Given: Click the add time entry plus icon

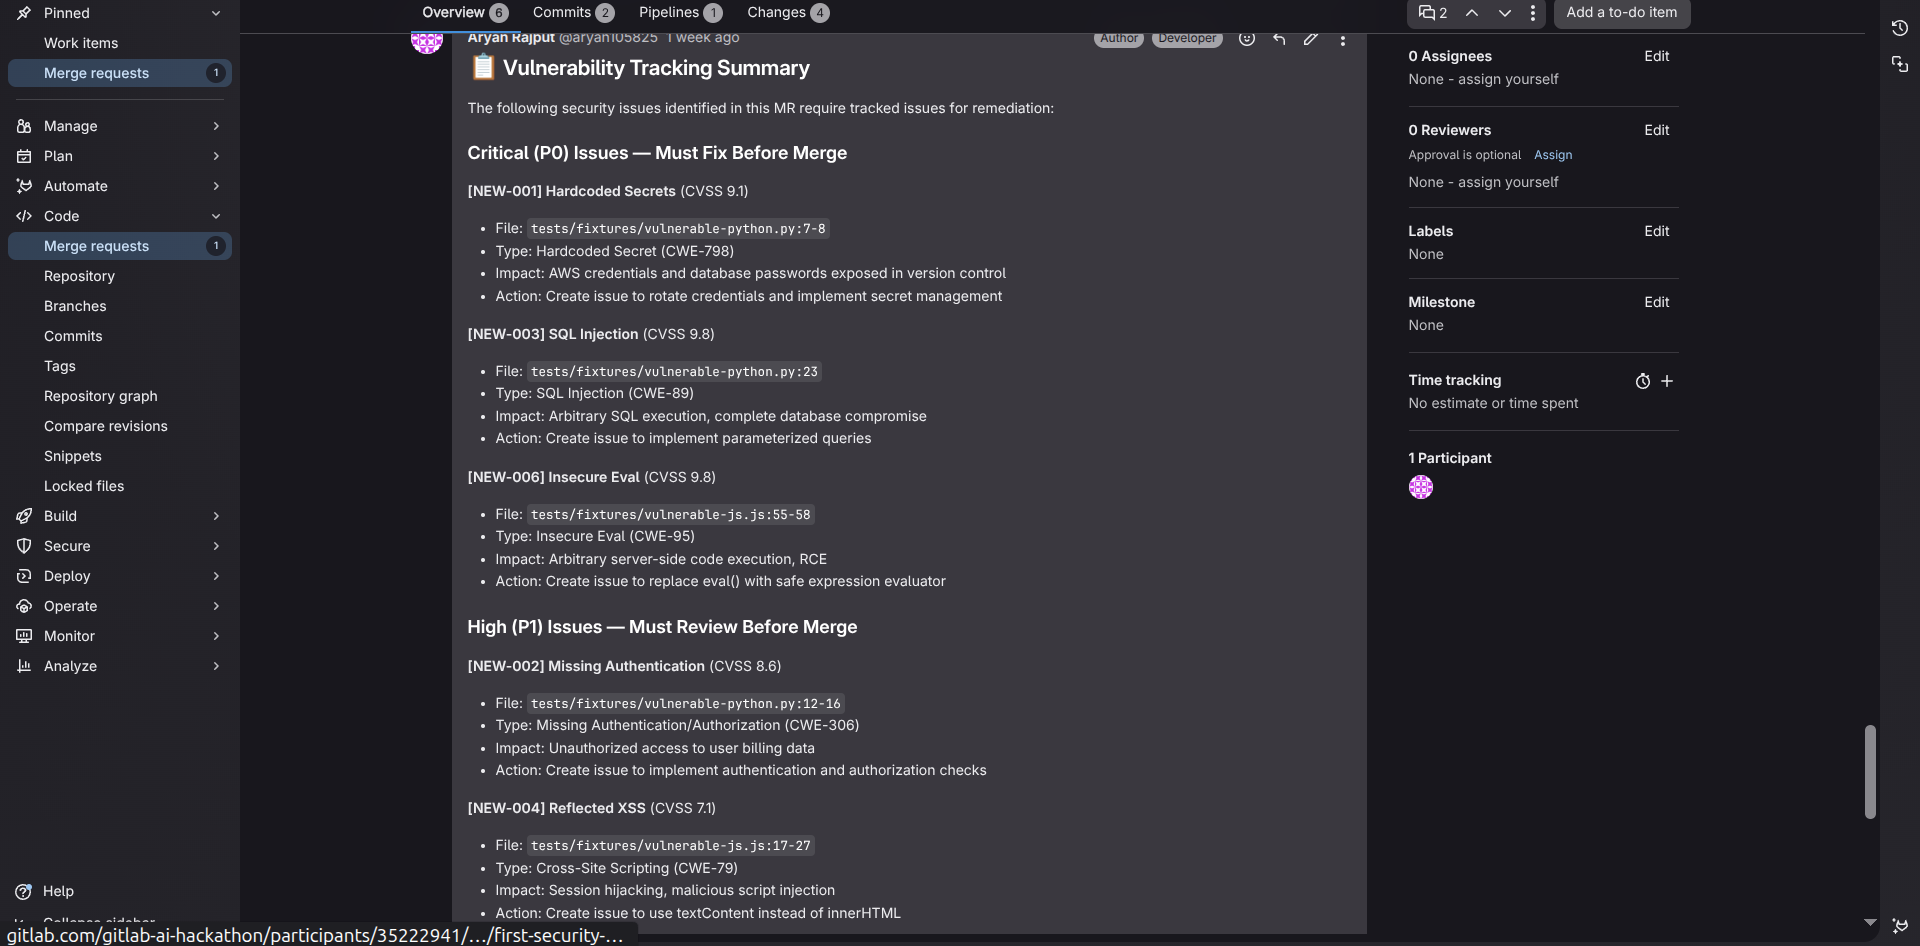Looking at the screenshot, I should (x=1667, y=381).
